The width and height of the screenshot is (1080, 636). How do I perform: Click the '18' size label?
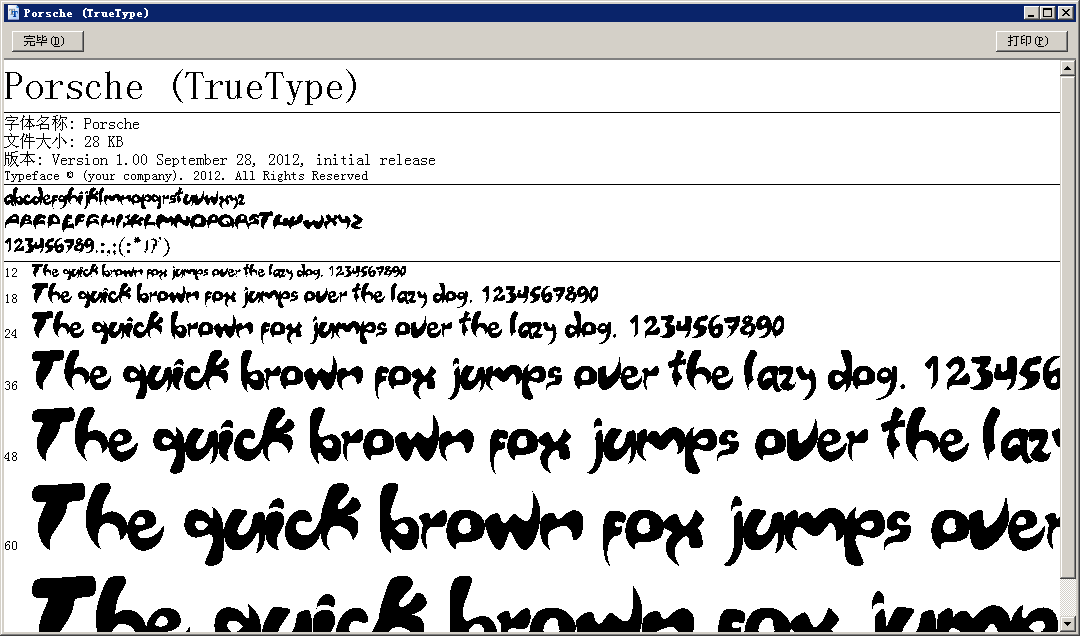(11, 298)
